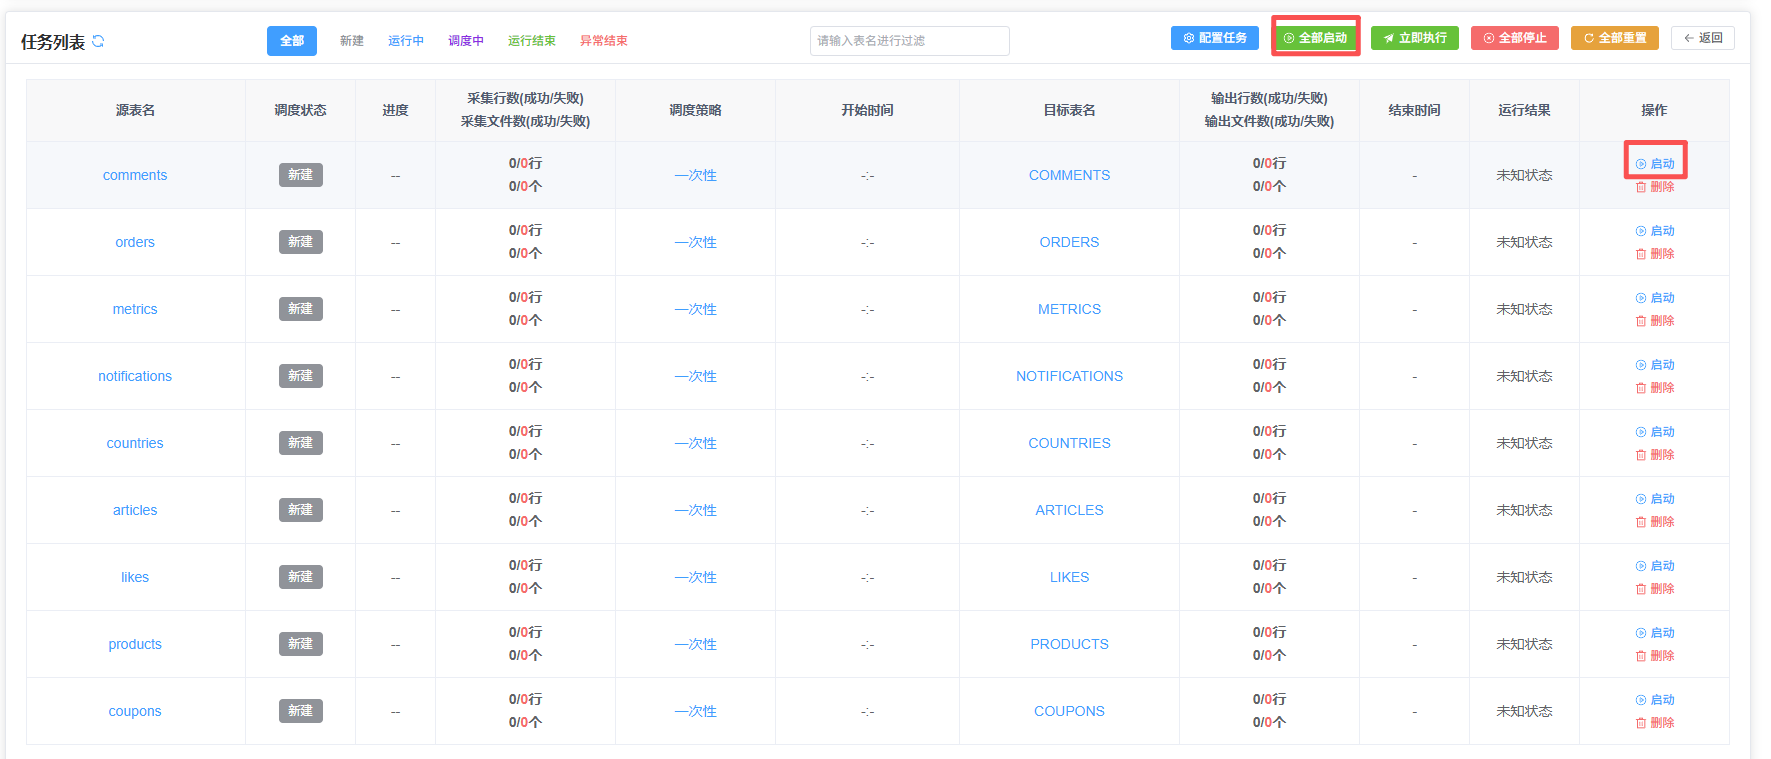Open the LIKES target table link
The height and width of the screenshot is (759, 1771).
tap(1069, 577)
